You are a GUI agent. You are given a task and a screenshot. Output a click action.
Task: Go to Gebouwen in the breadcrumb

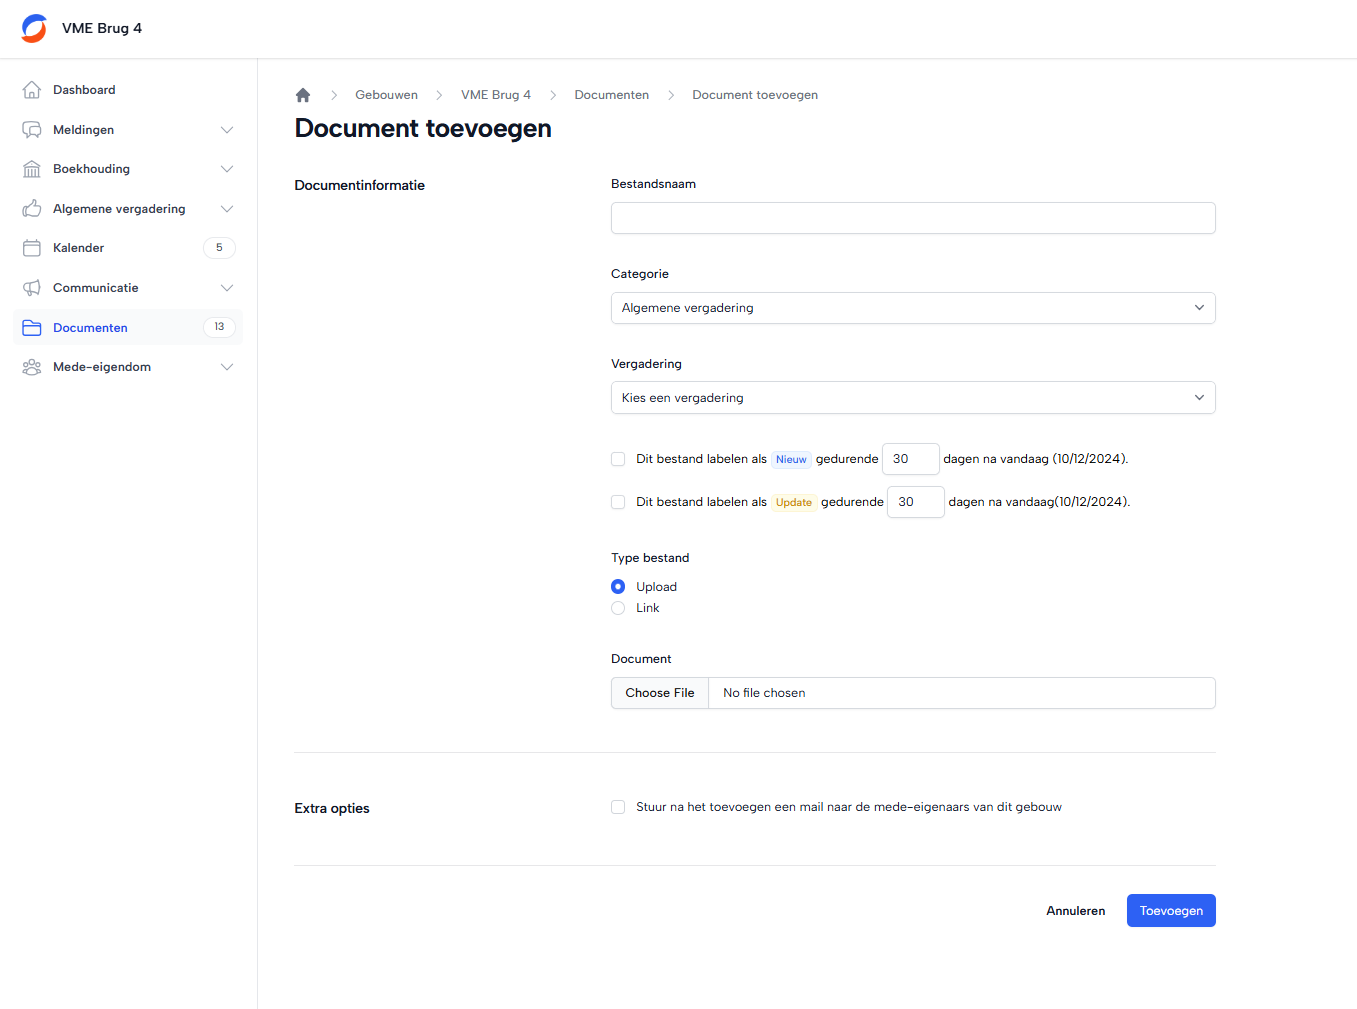[386, 95]
